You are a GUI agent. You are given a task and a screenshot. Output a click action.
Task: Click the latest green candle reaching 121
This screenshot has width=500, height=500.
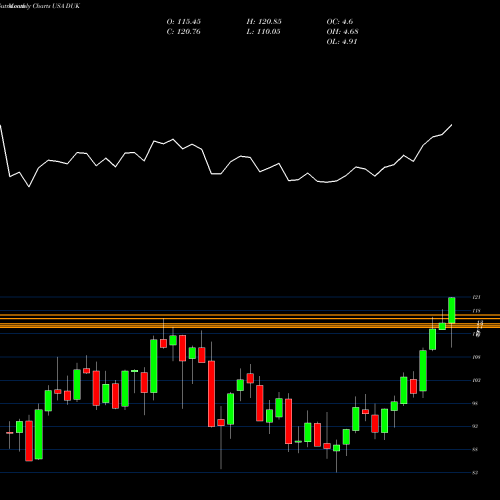pos(452,310)
